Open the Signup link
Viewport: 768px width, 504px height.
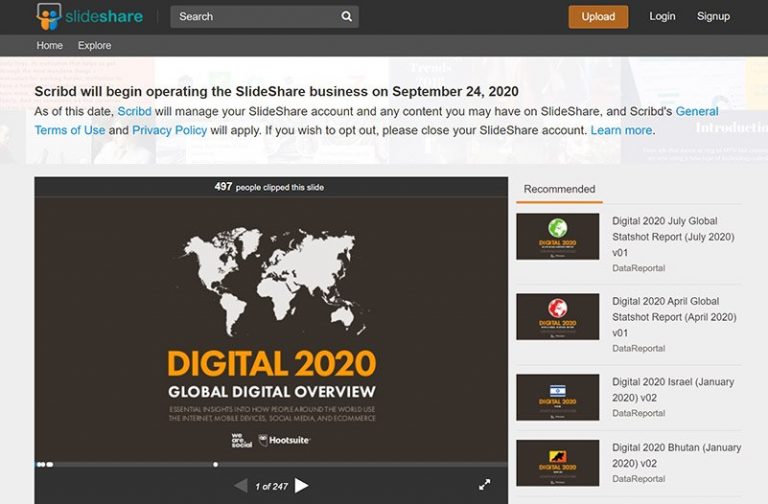click(x=713, y=16)
